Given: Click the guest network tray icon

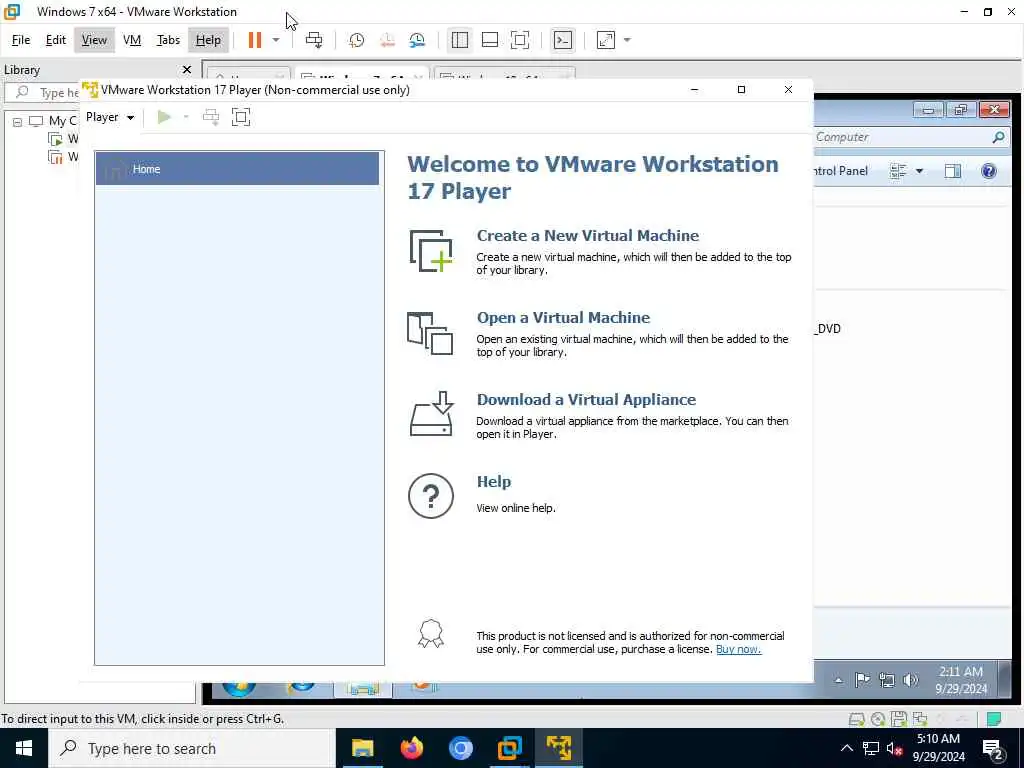Looking at the screenshot, I should (886, 680).
